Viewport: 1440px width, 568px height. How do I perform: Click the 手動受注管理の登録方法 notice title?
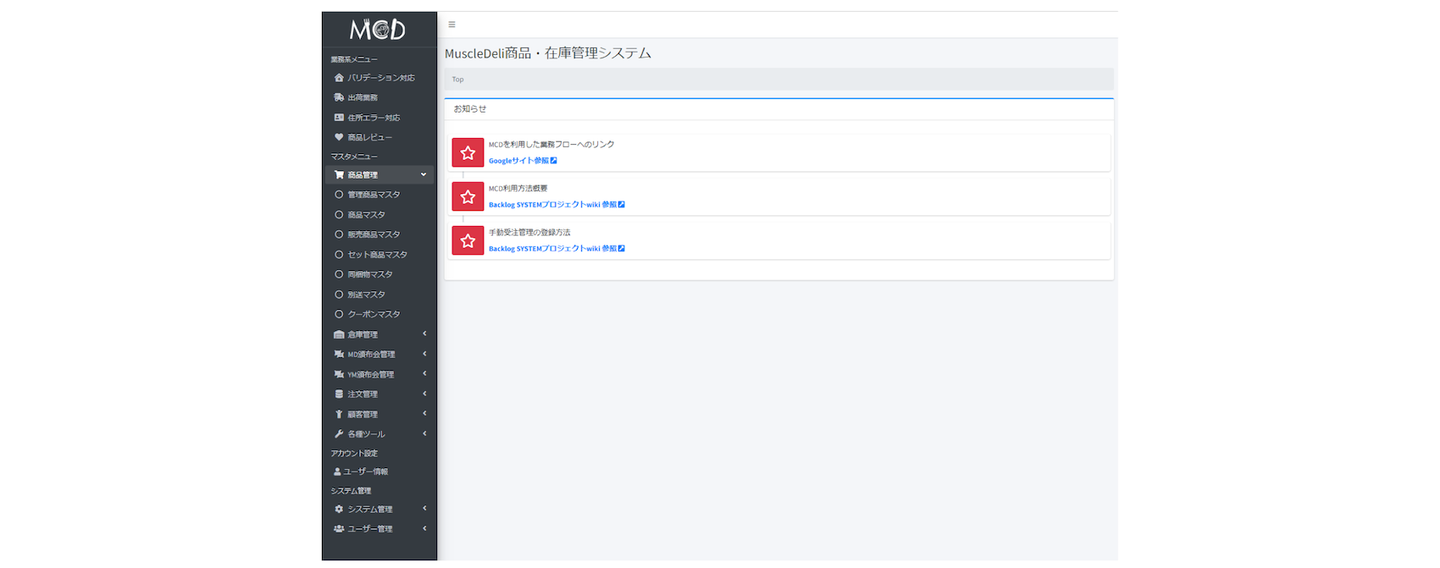tap(529, 233)
